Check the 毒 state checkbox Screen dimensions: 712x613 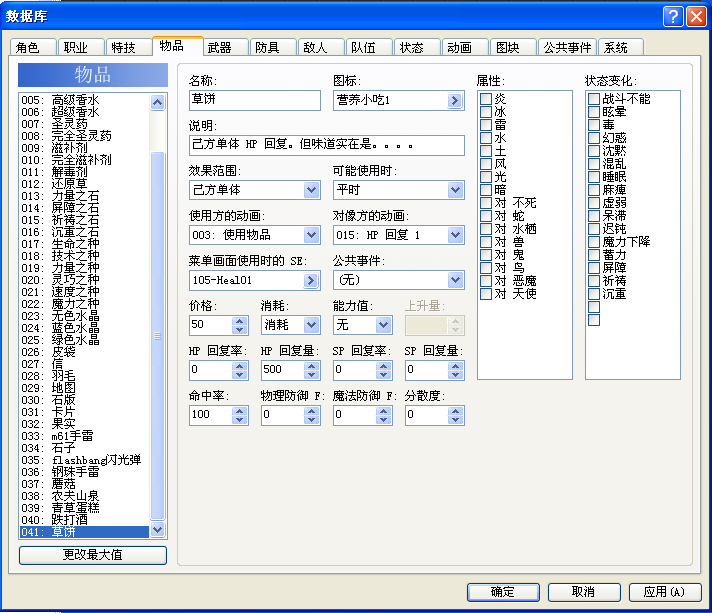point(594,124)
